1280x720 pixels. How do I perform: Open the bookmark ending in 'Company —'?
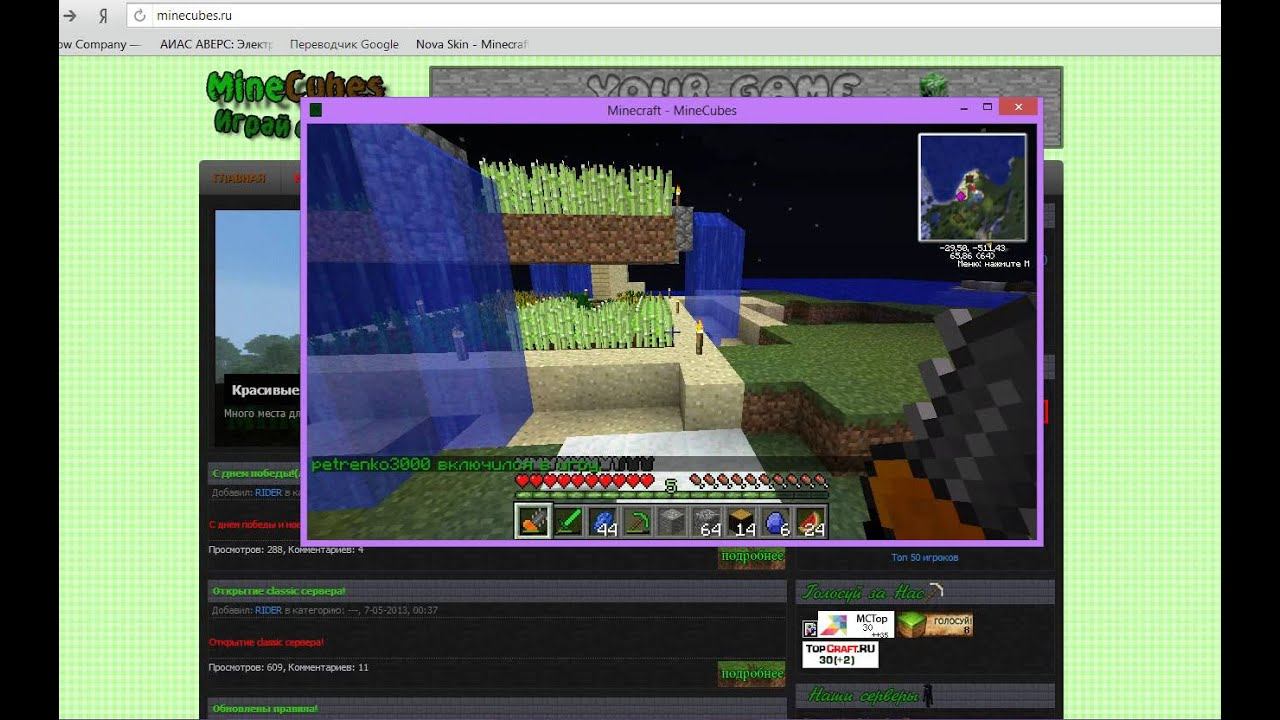(100, 44)
